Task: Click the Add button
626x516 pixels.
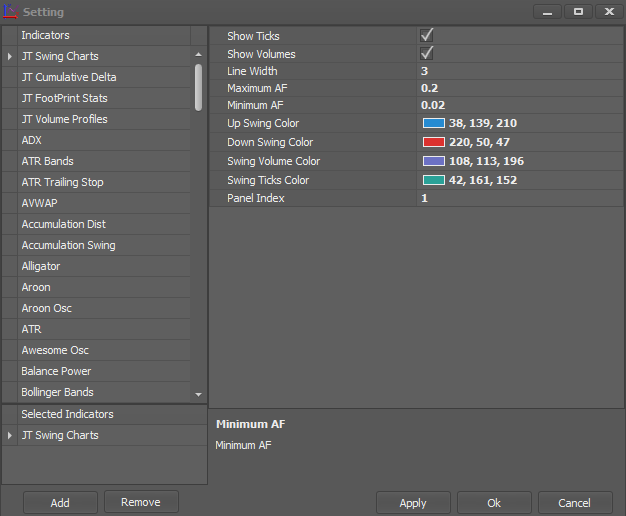Action: [60, 503]
